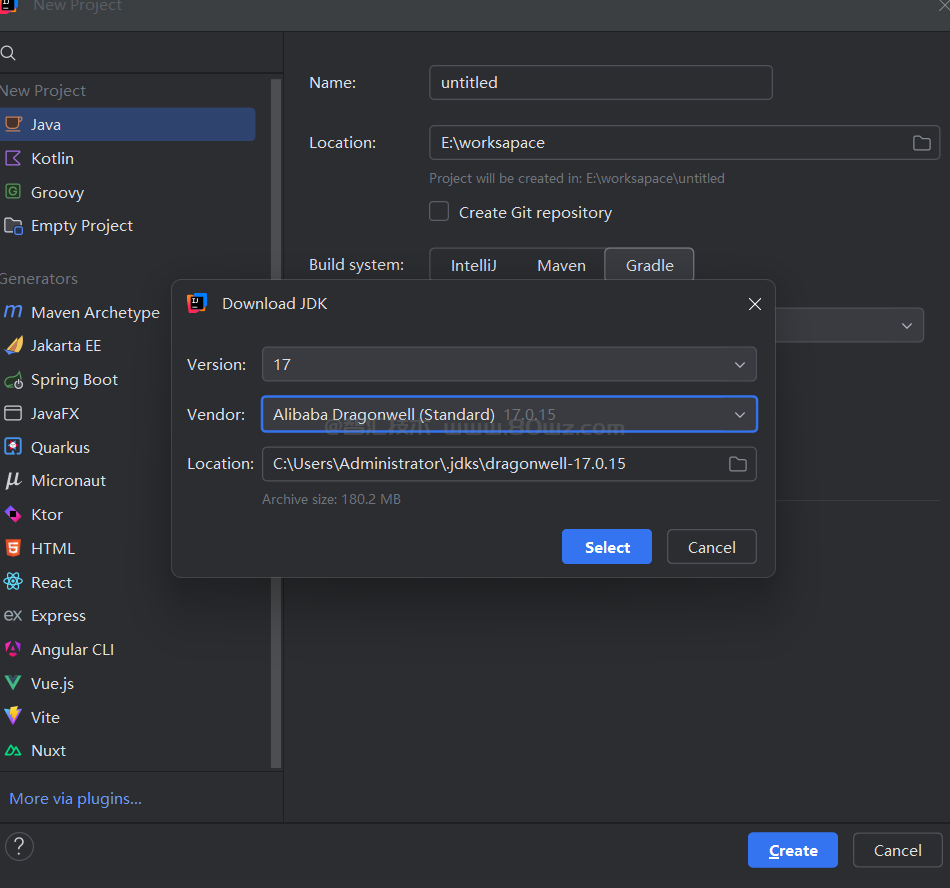This screenshot has height=888, width=950.
Task: Click the HTML5 shield icon
Action: 13,548
